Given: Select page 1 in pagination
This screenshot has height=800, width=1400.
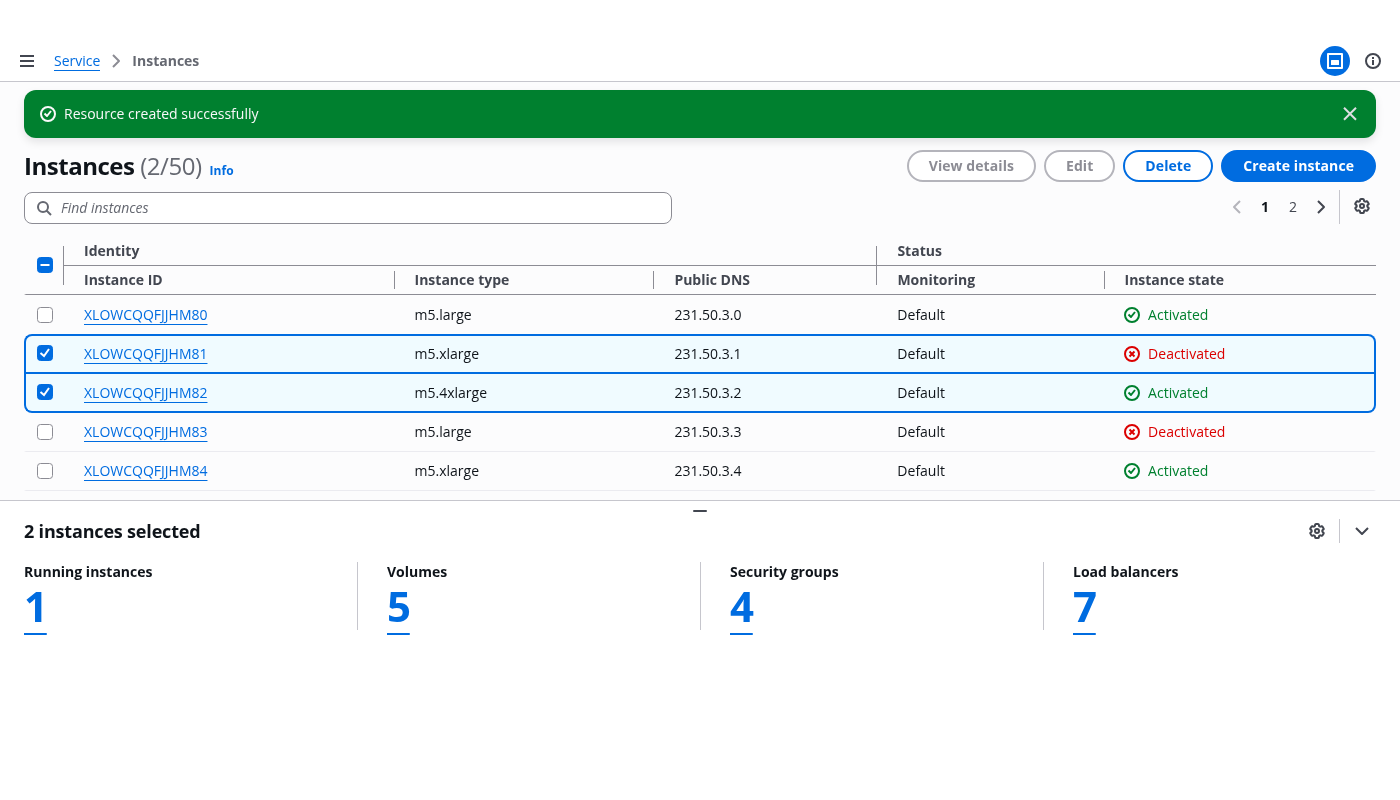Looking at the screenshot, I should 1265,207.
